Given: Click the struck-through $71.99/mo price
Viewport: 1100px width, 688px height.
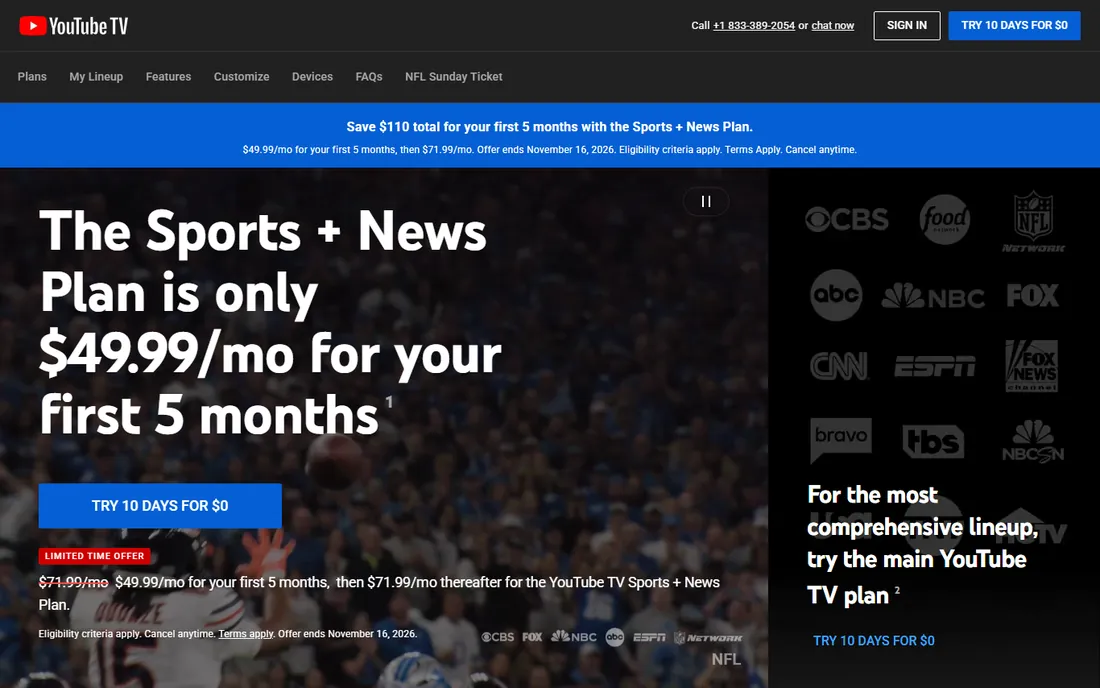Looking at the screenshot, I should tap(74, 582).
